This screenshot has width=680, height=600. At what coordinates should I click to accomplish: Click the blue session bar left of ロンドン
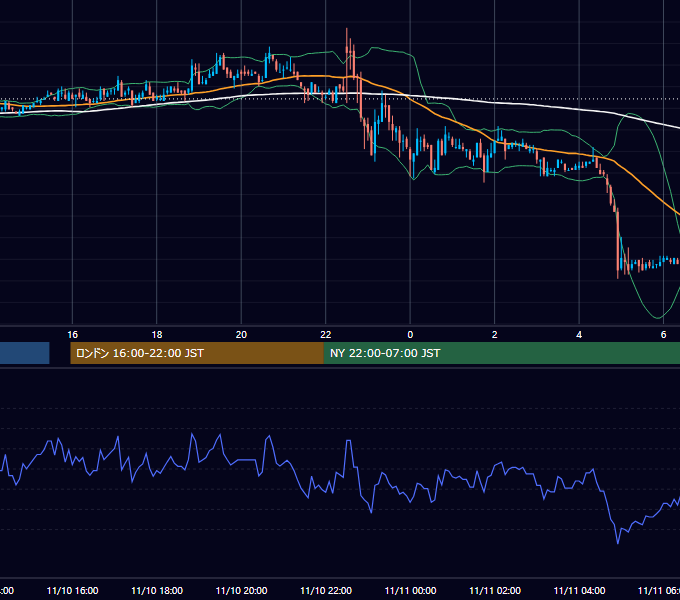pos(25,353)
